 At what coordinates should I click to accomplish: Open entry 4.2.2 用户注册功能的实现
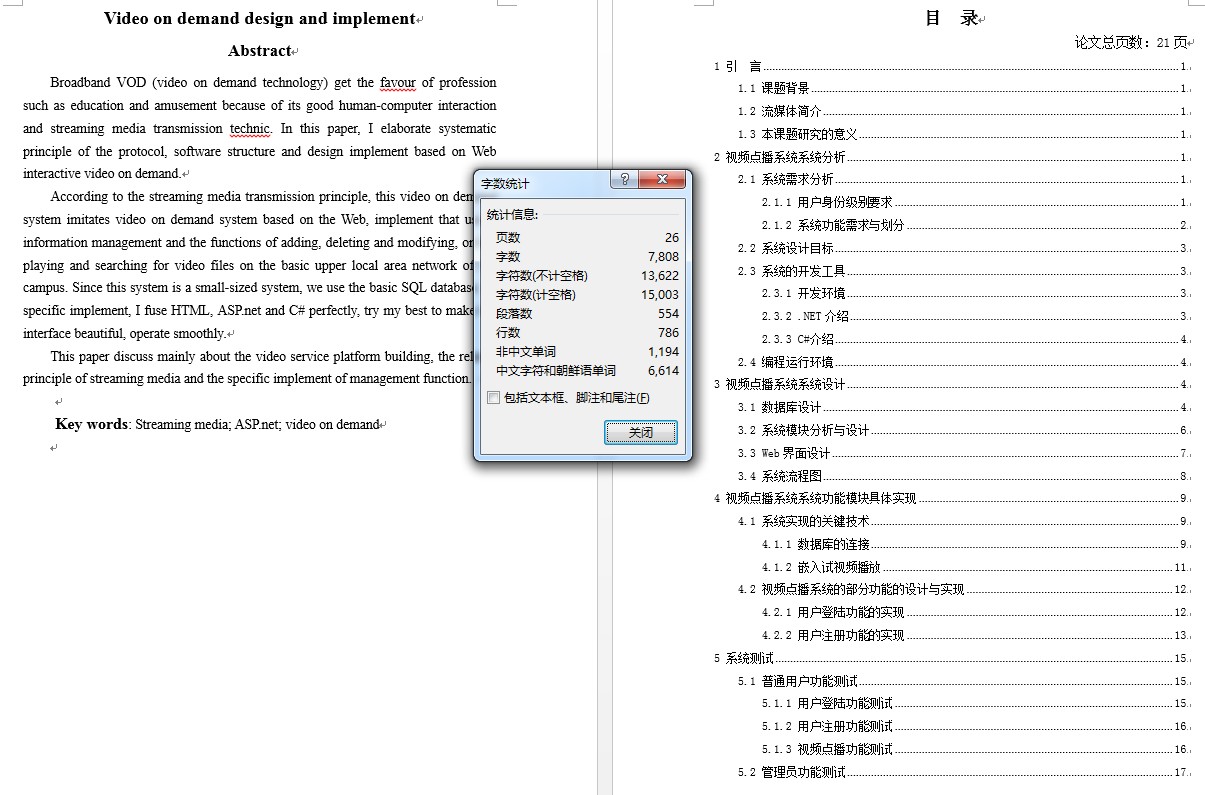(975, 635)
